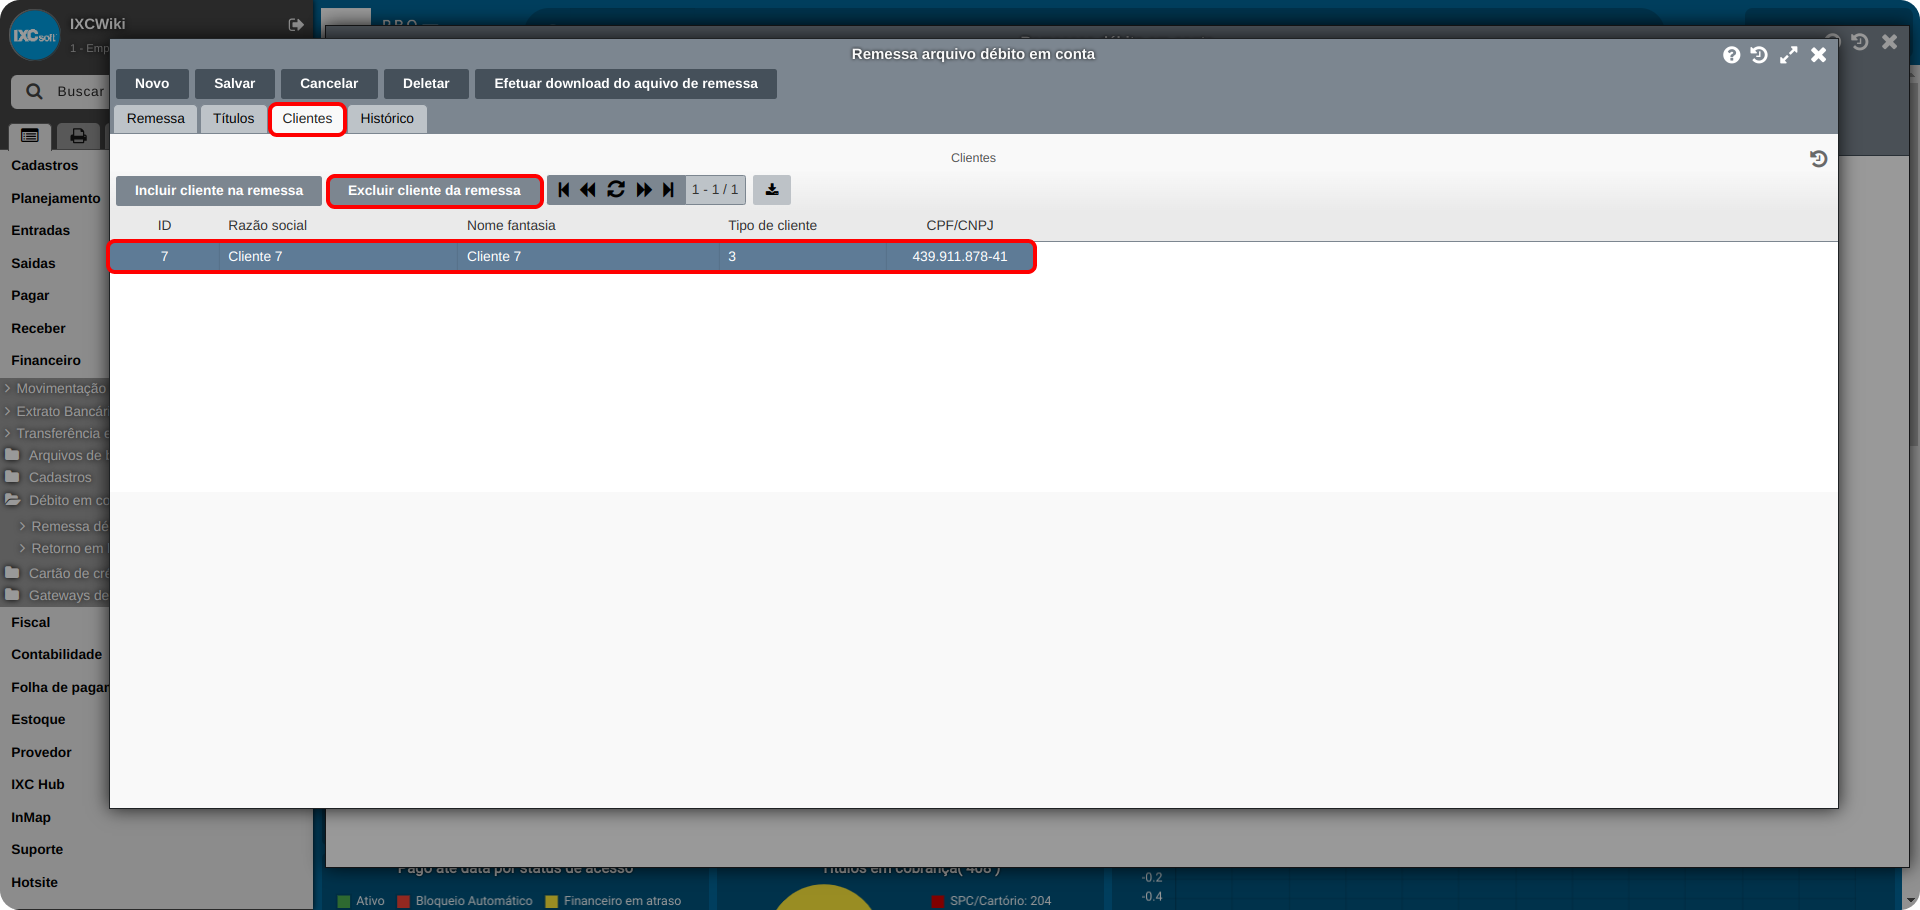Click the page indicator 1 - 1 / 1
The image size is (1920, 910).
point(715,190)
